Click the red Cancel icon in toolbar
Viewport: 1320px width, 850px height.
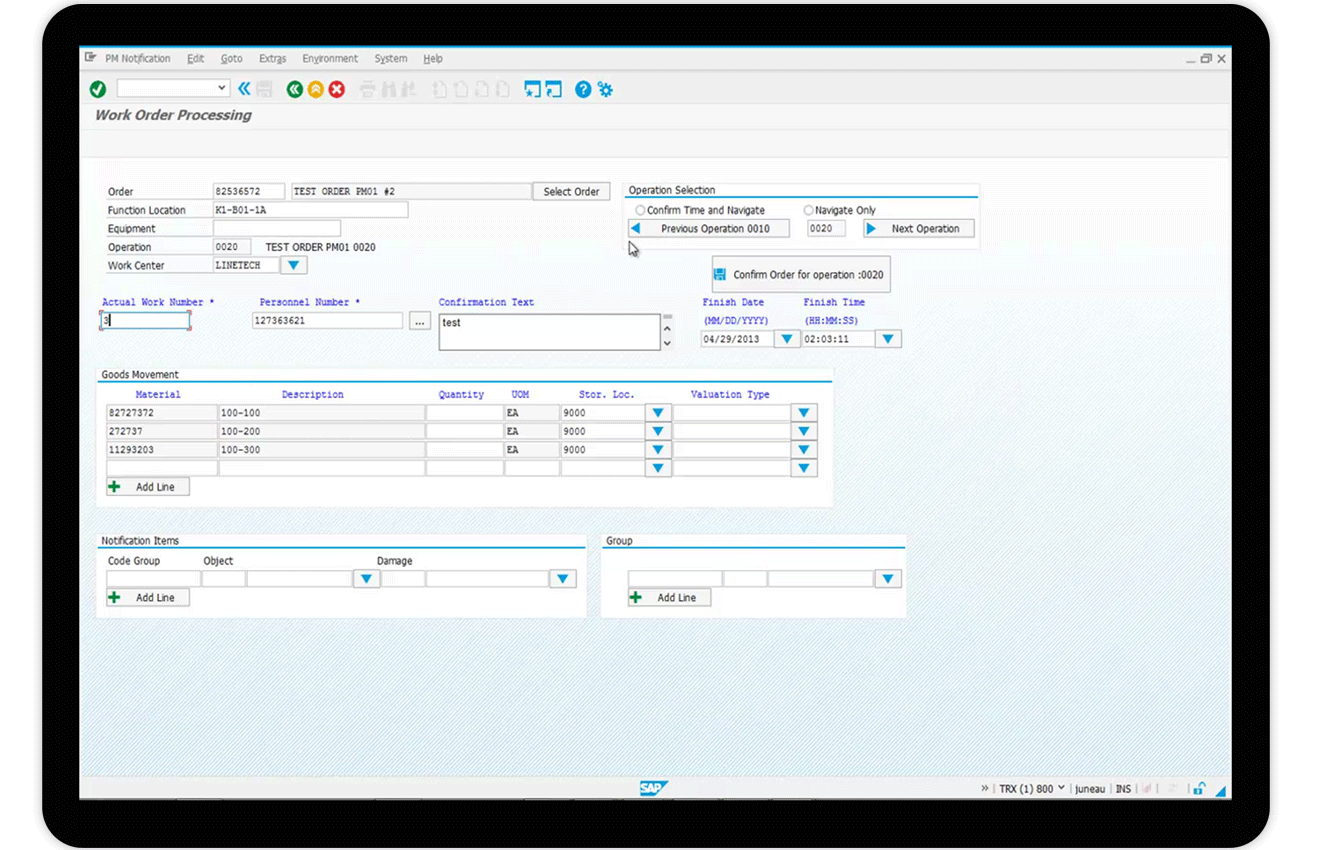[x=337, y=90]
